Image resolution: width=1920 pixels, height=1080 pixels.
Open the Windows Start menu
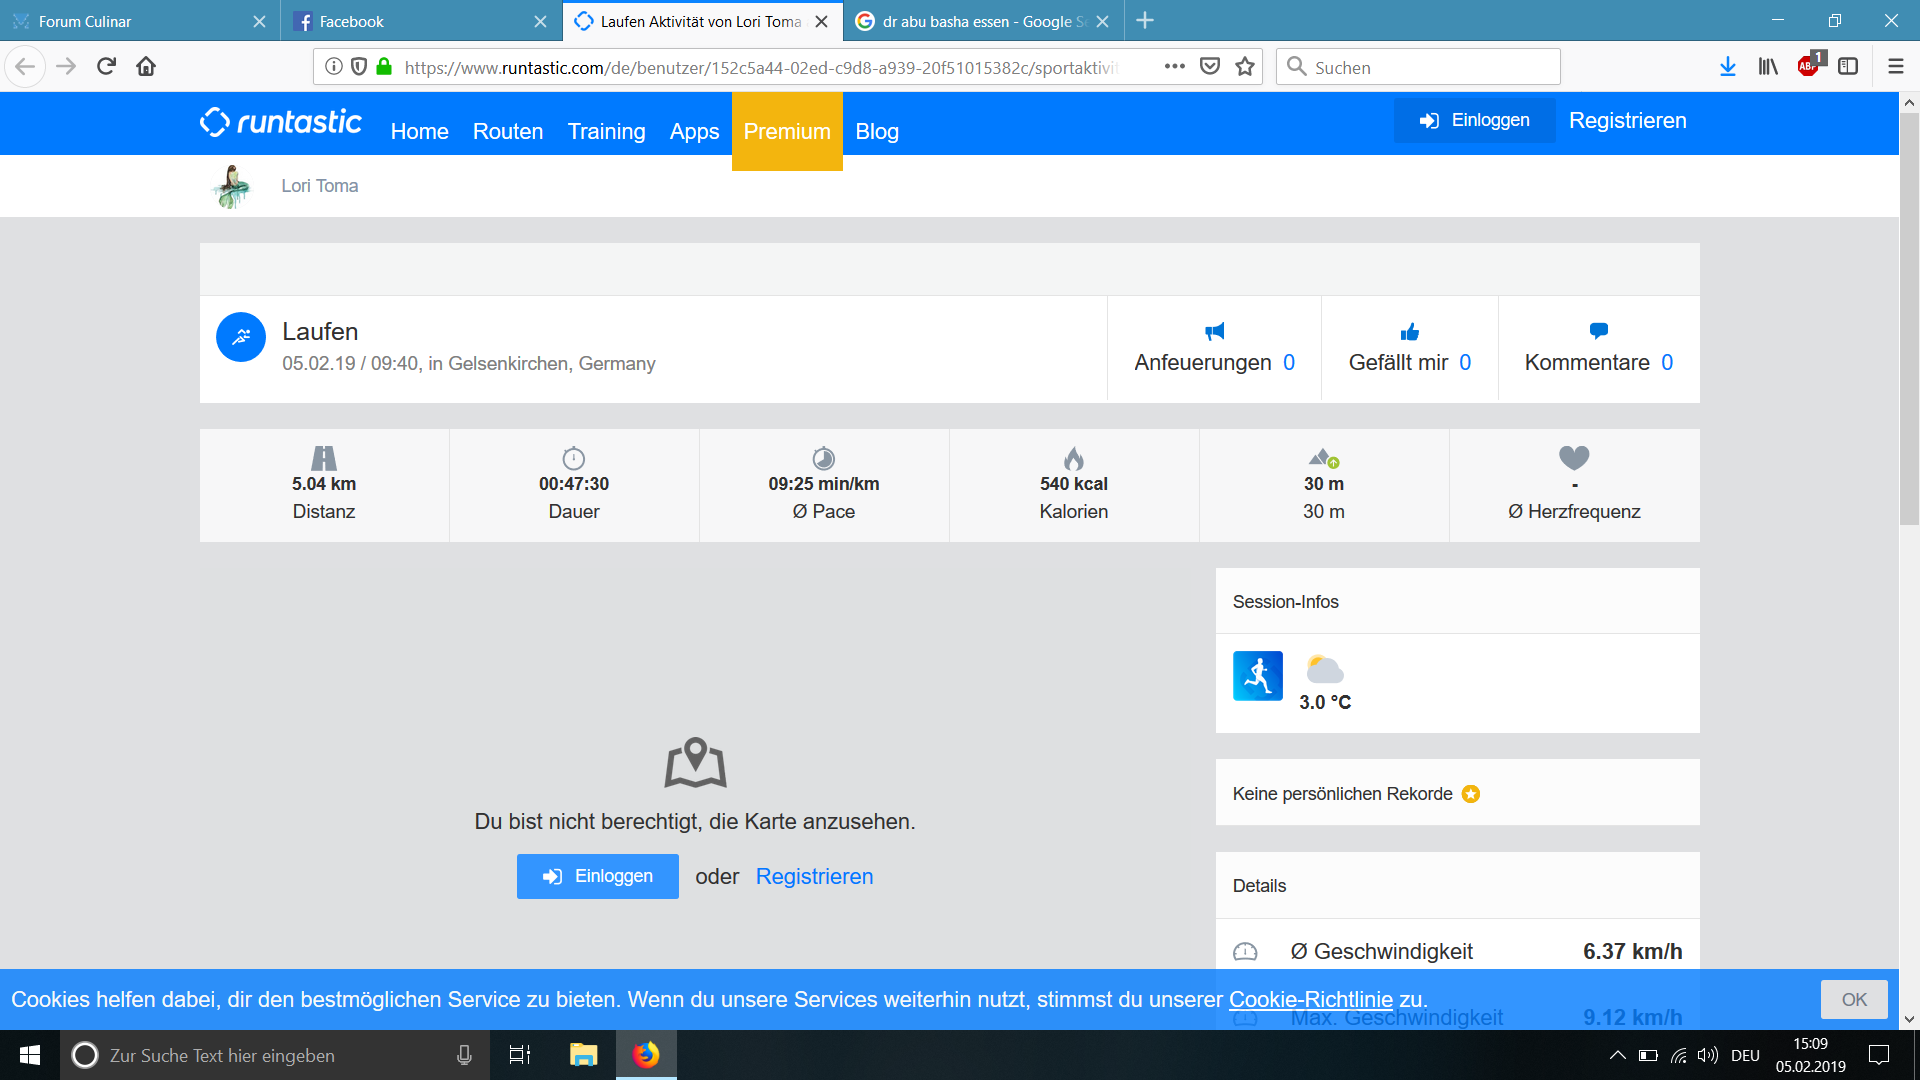point(30,1055)
